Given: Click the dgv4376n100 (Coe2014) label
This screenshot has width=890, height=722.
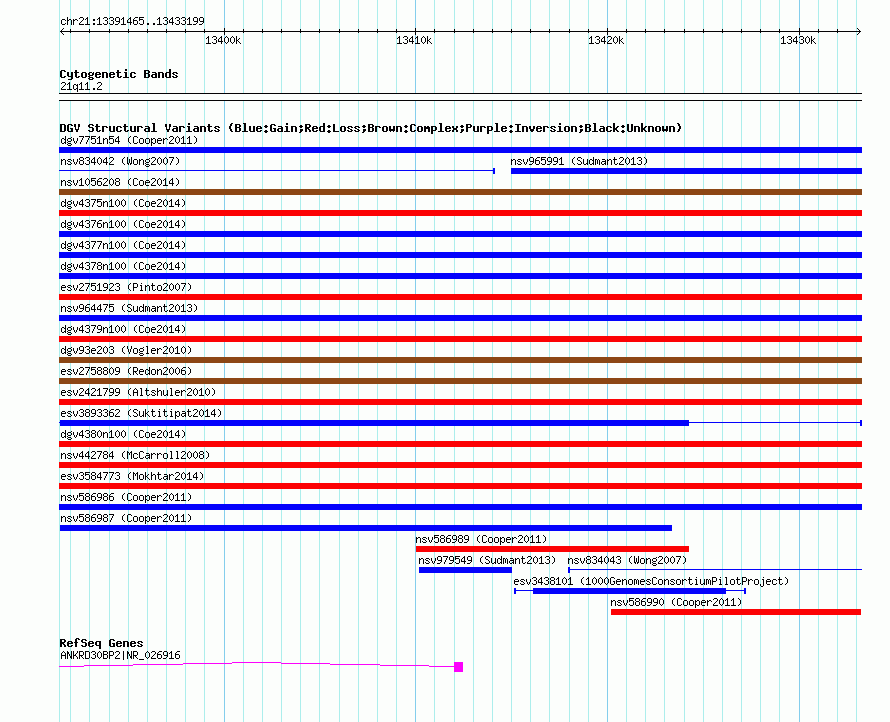Looking at the screenshot, I should (x=123, y=224).
